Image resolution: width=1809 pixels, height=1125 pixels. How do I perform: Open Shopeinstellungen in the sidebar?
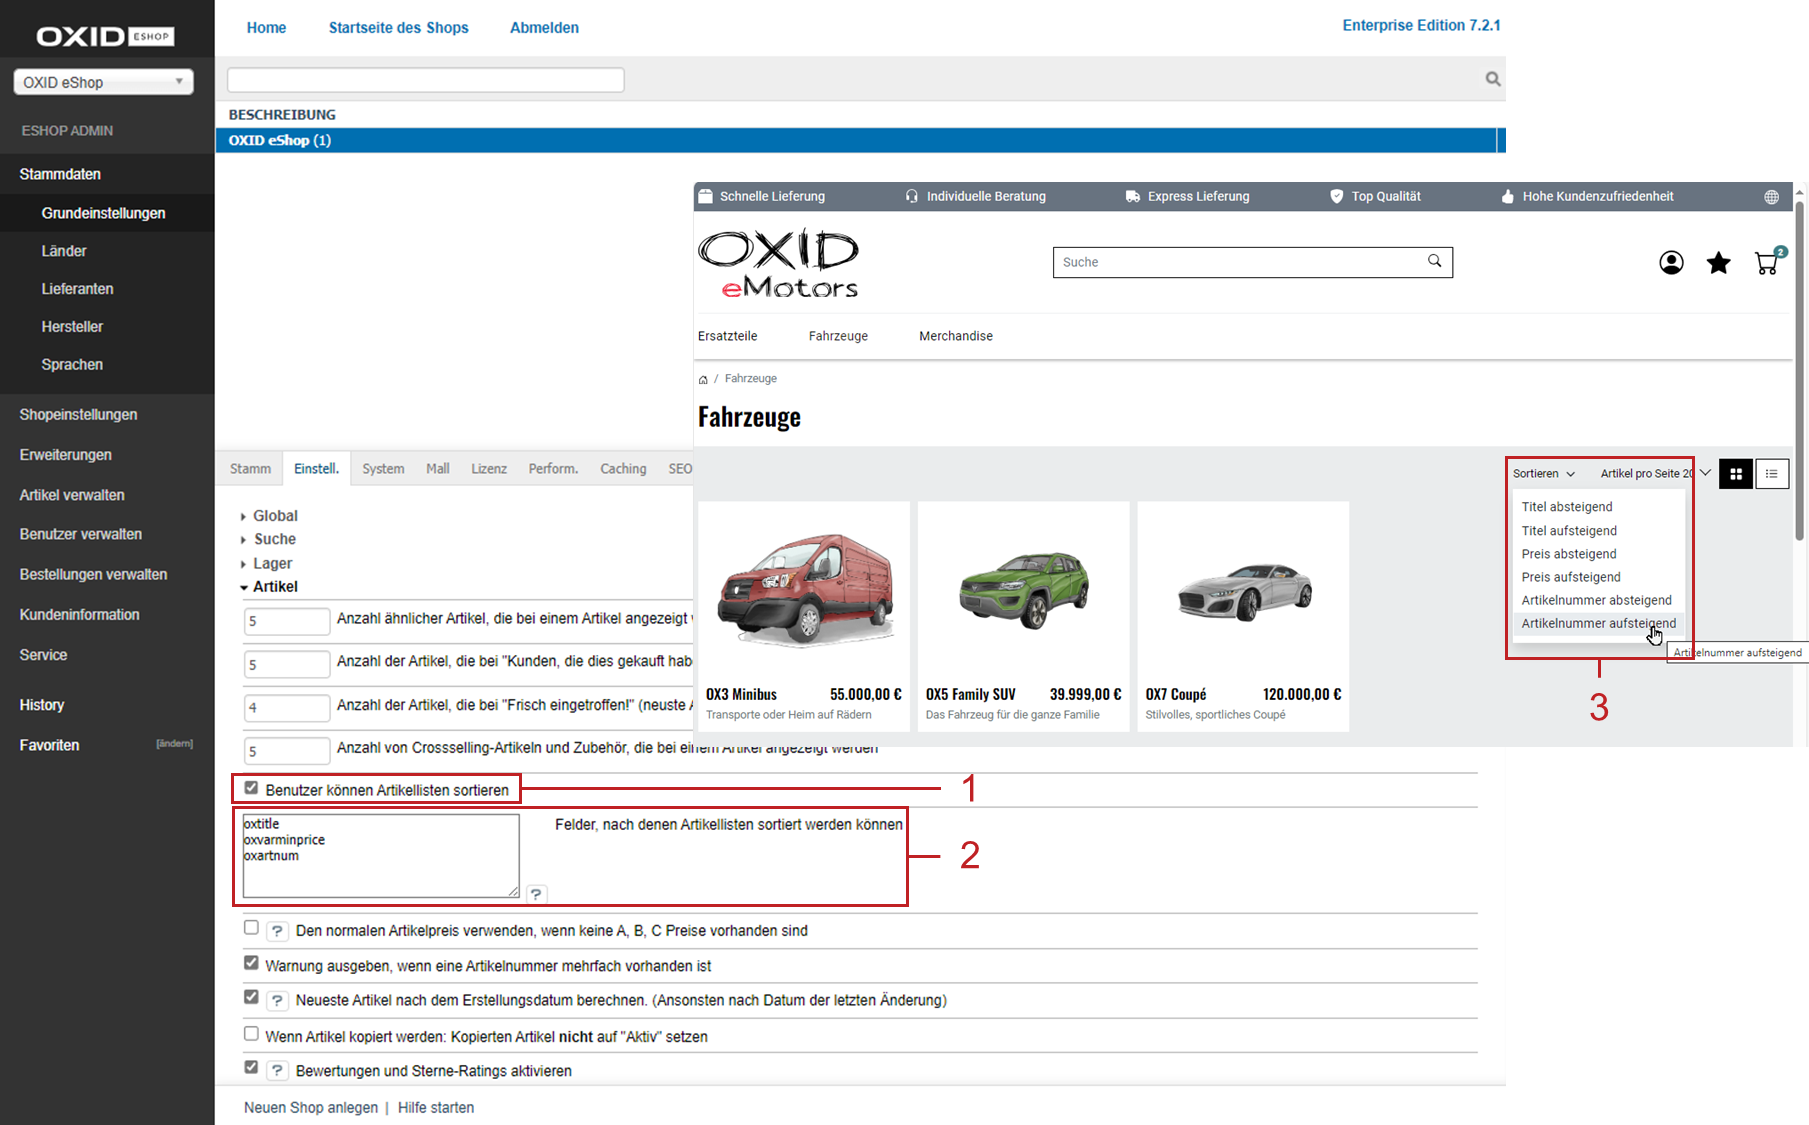point(78,415)
